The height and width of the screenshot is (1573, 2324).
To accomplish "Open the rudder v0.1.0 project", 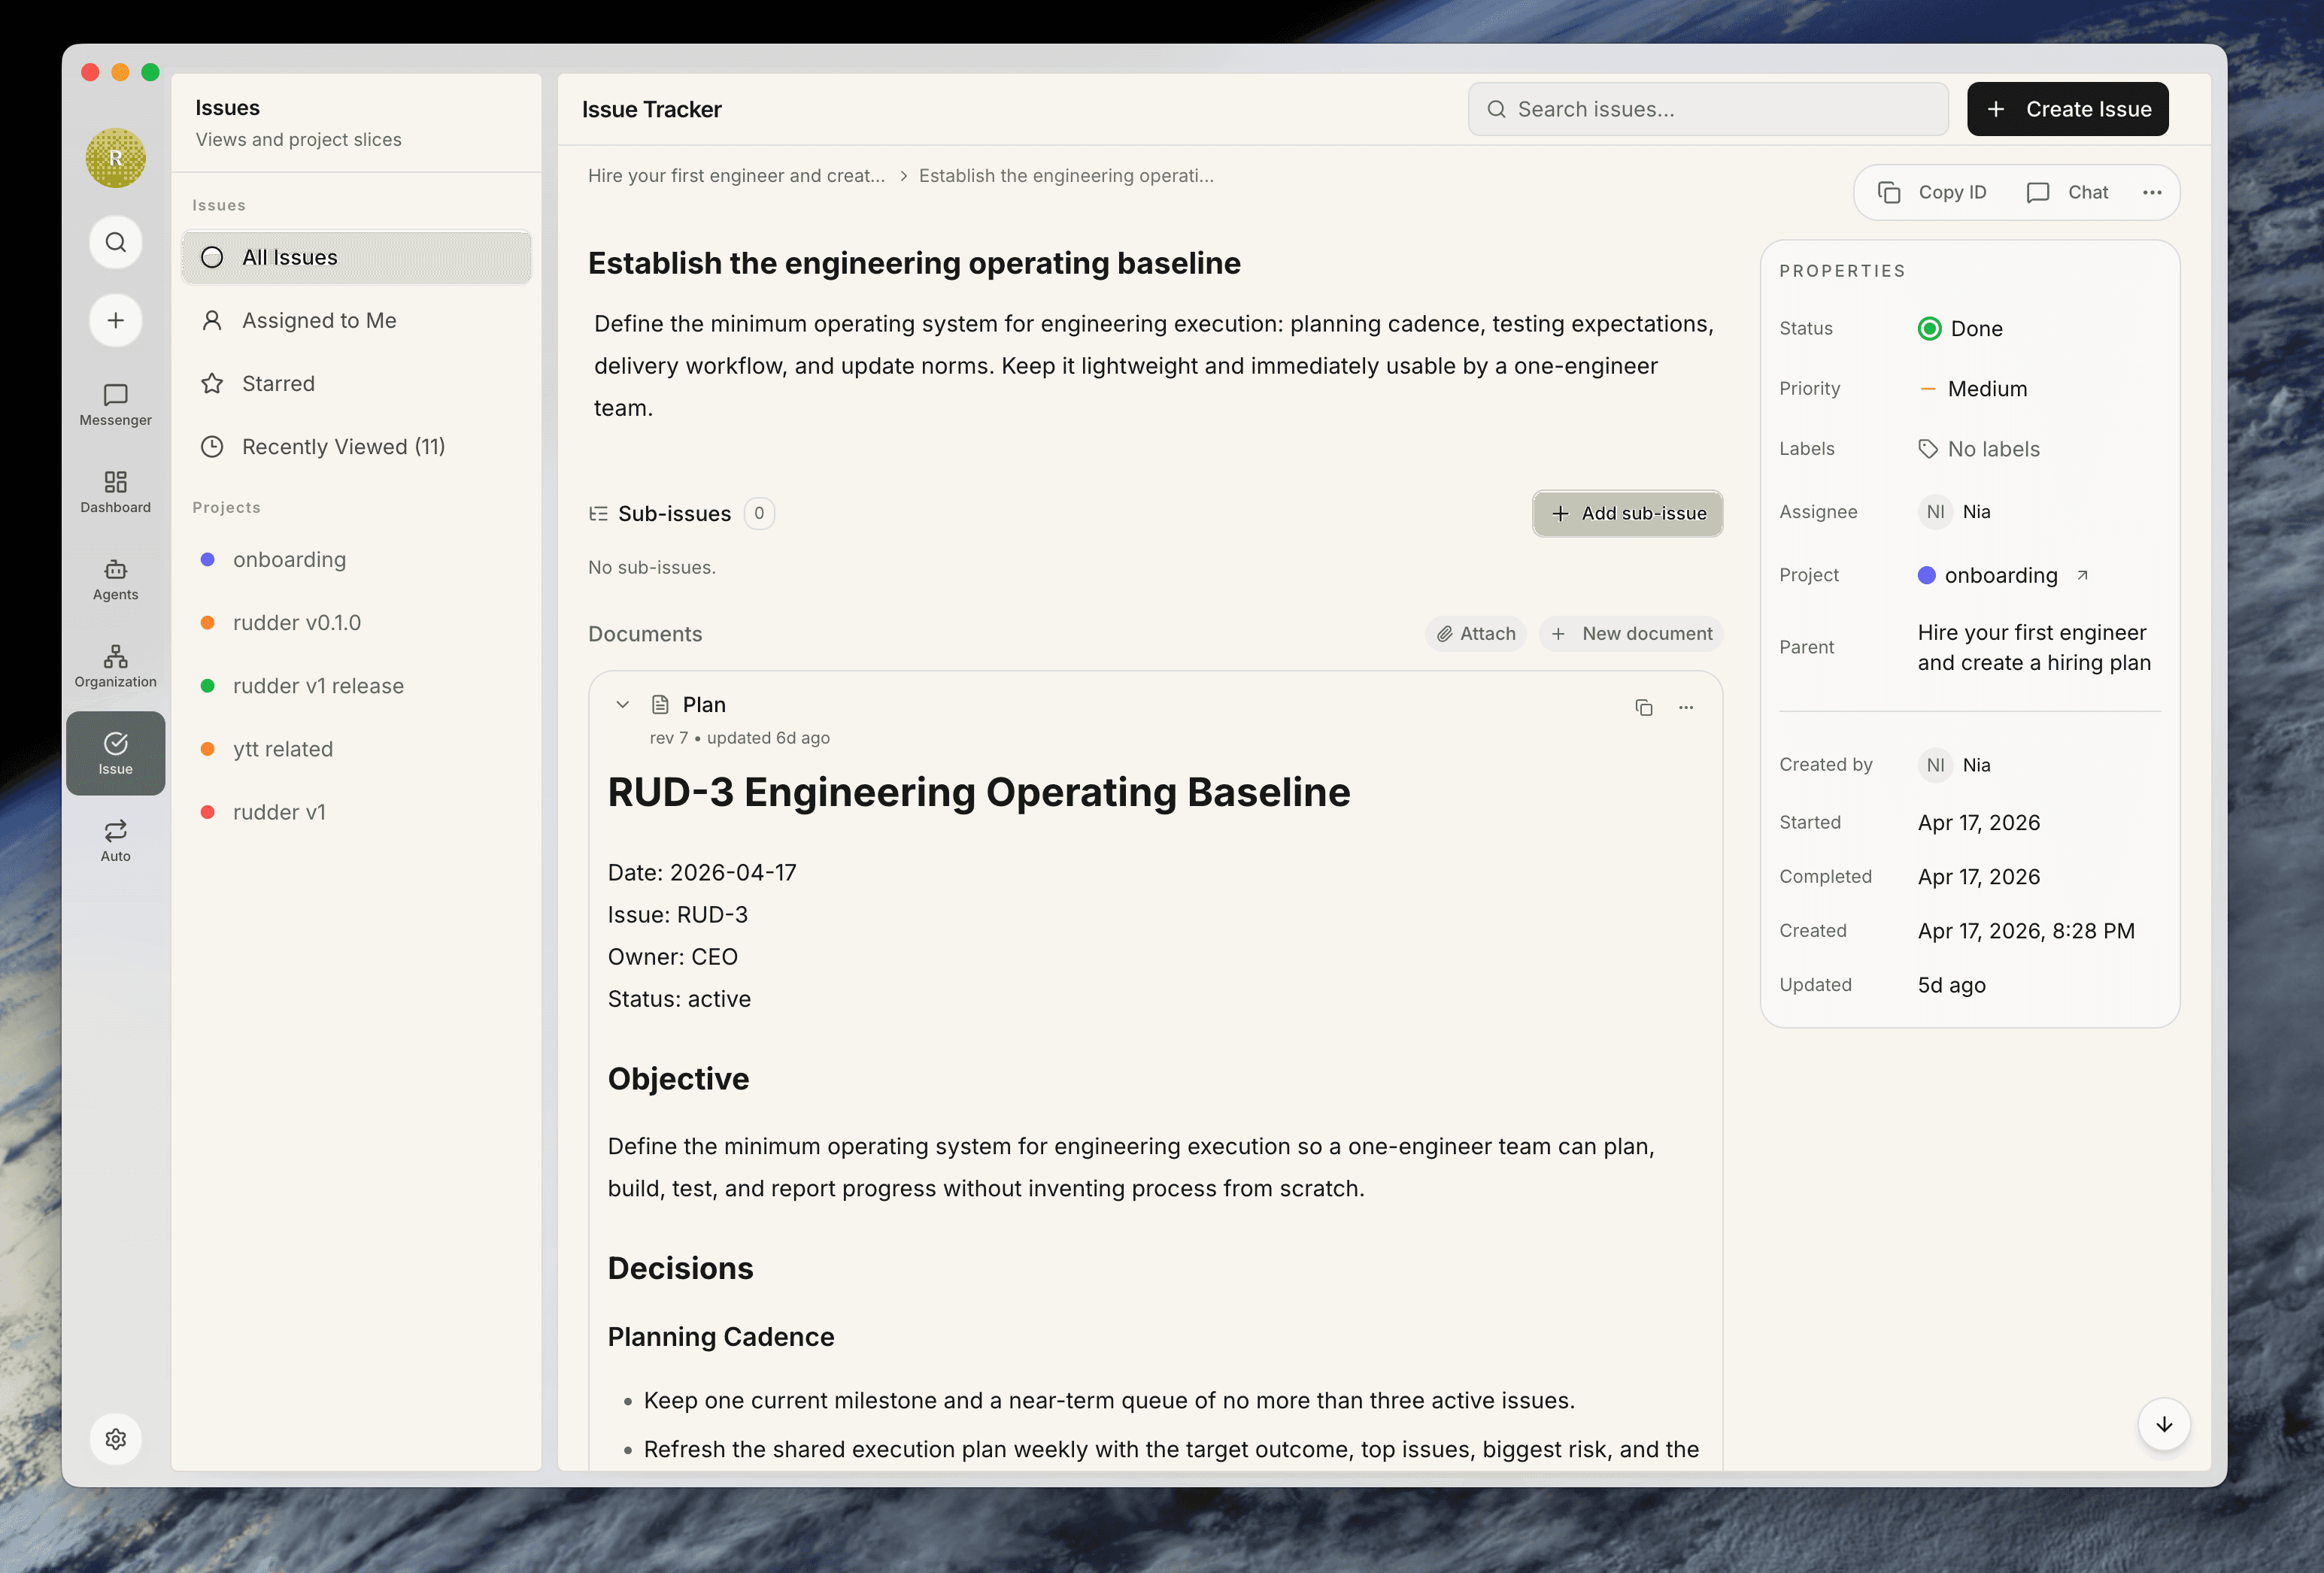I will (x=356, y=622).
